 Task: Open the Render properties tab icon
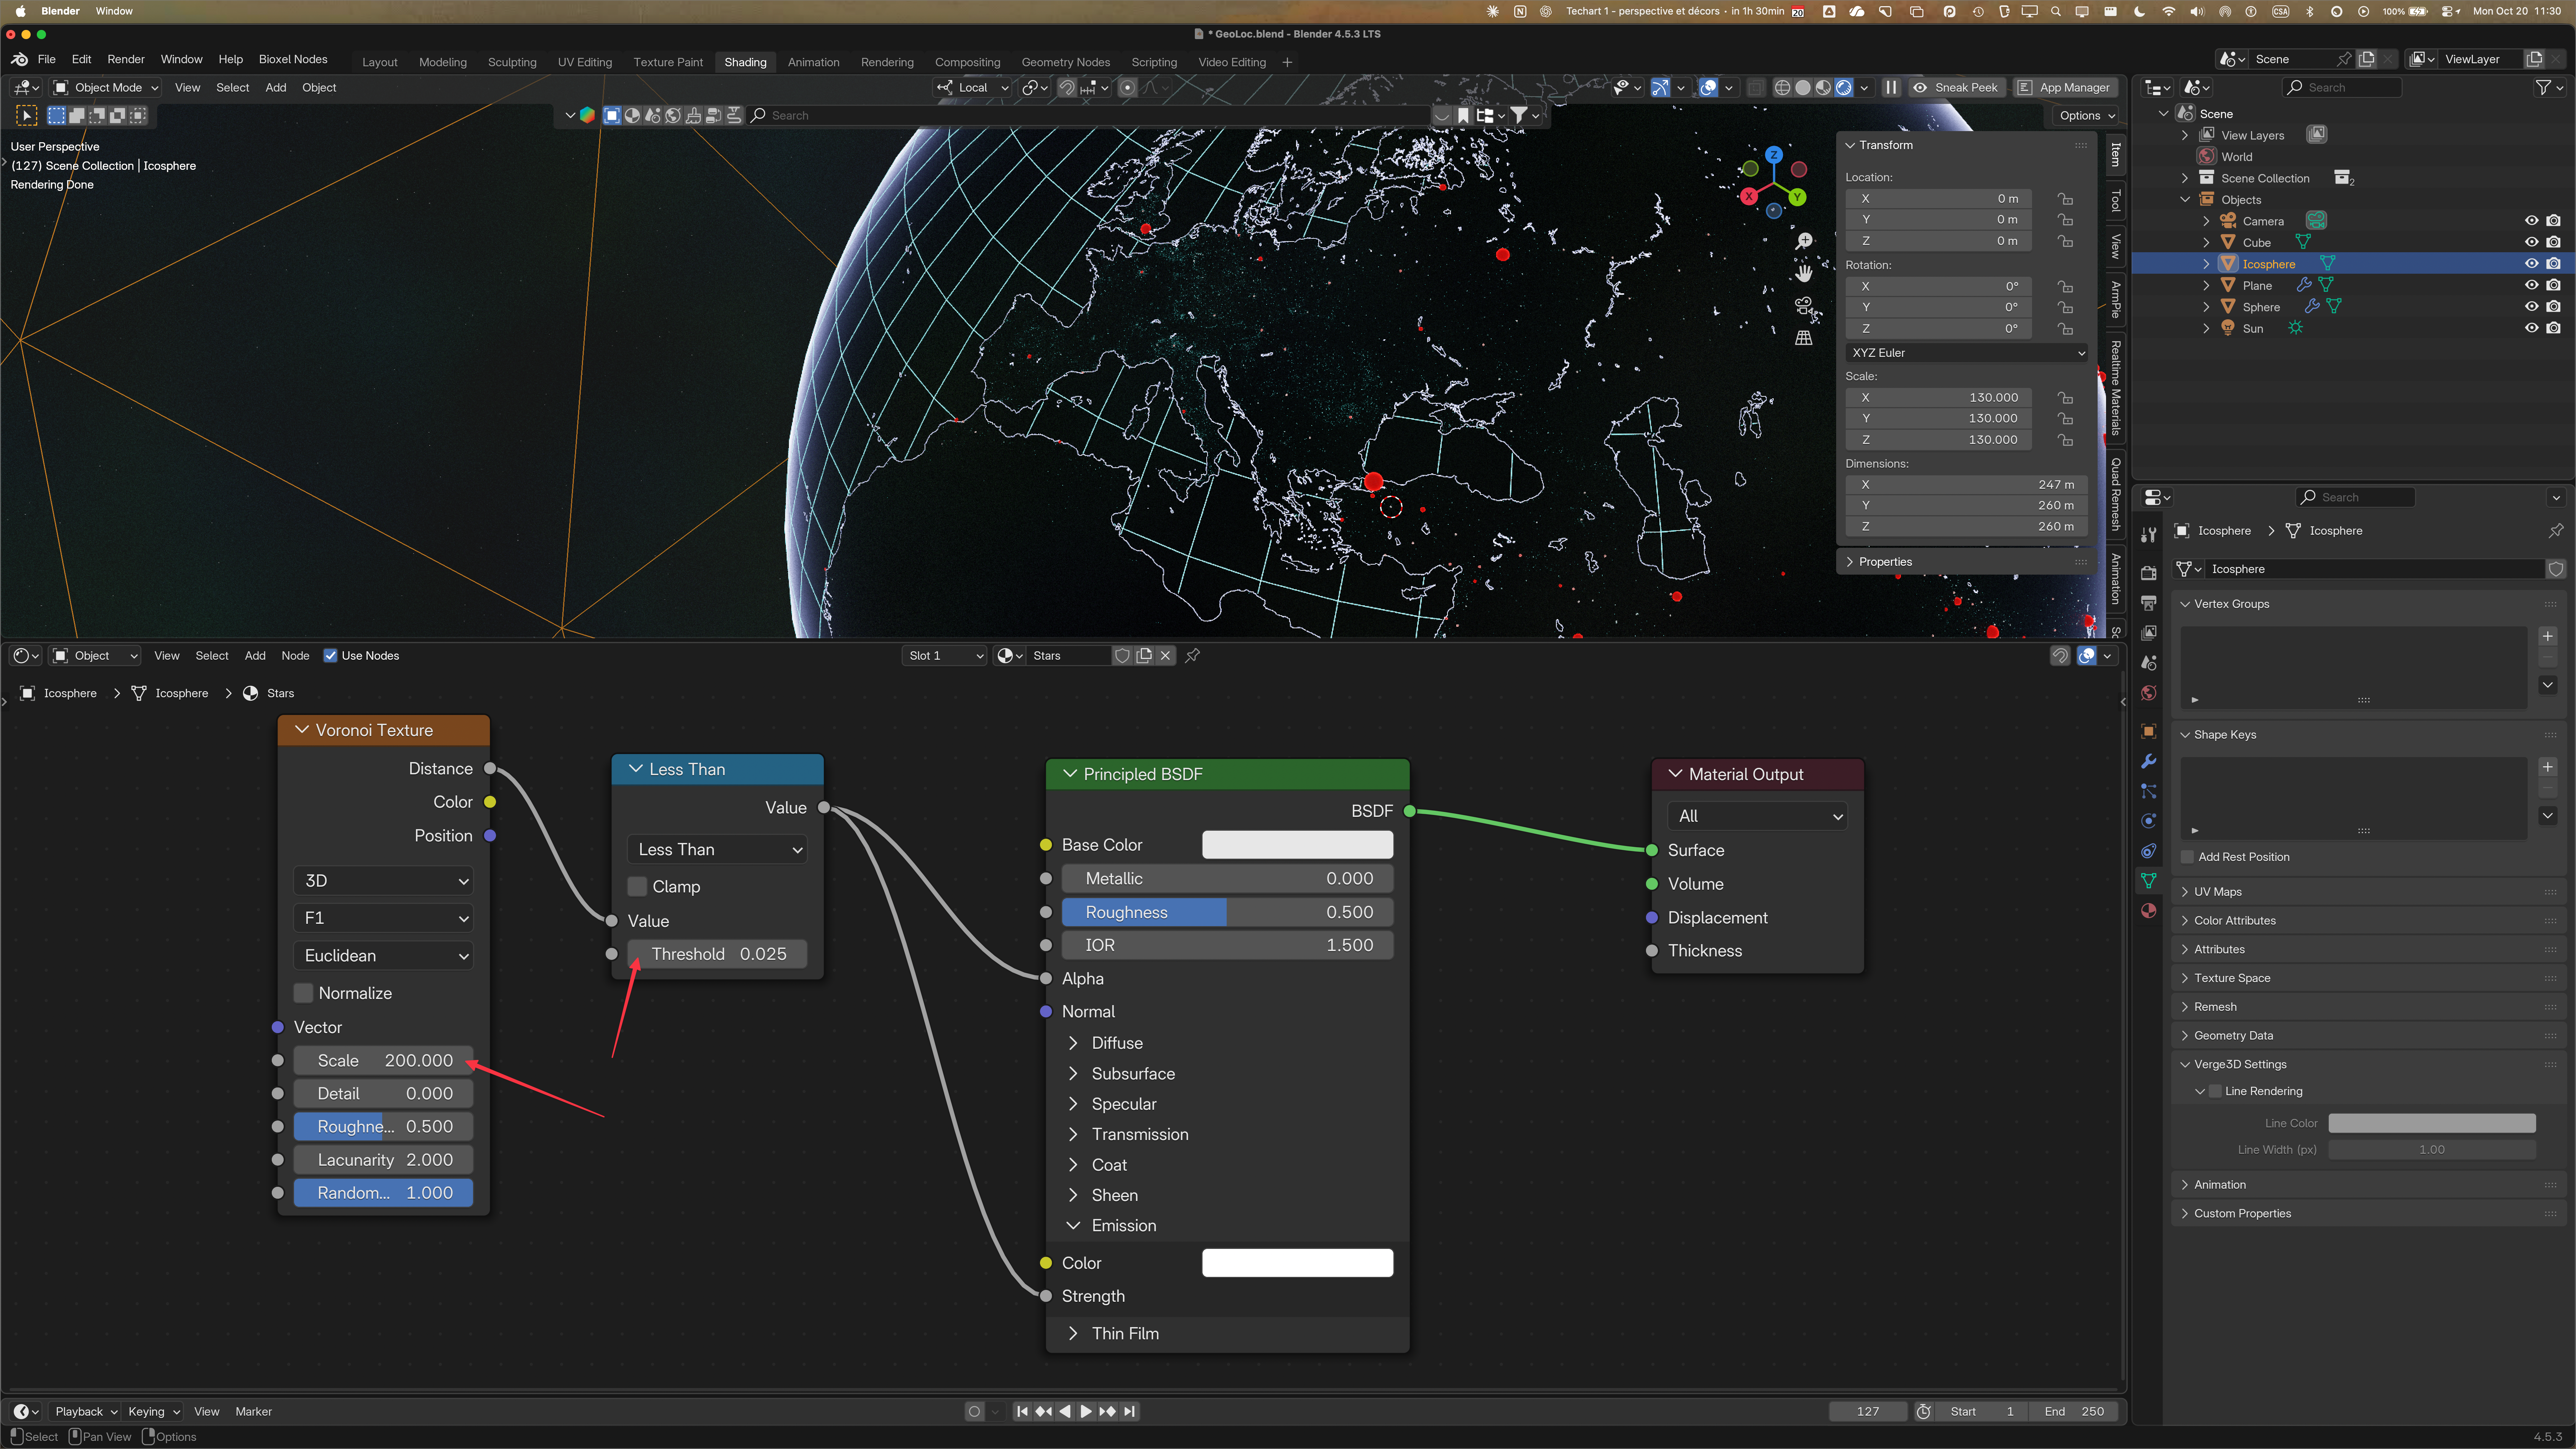pos(2149,573)
